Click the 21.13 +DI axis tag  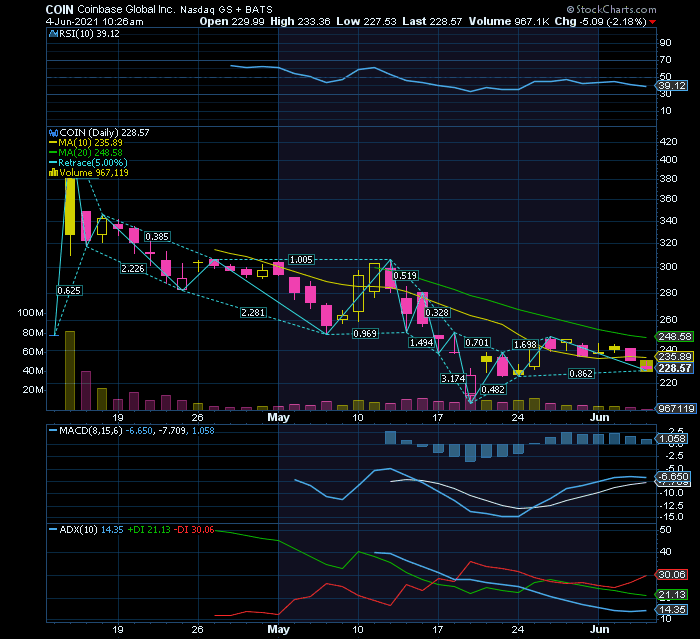coord(672,595)
